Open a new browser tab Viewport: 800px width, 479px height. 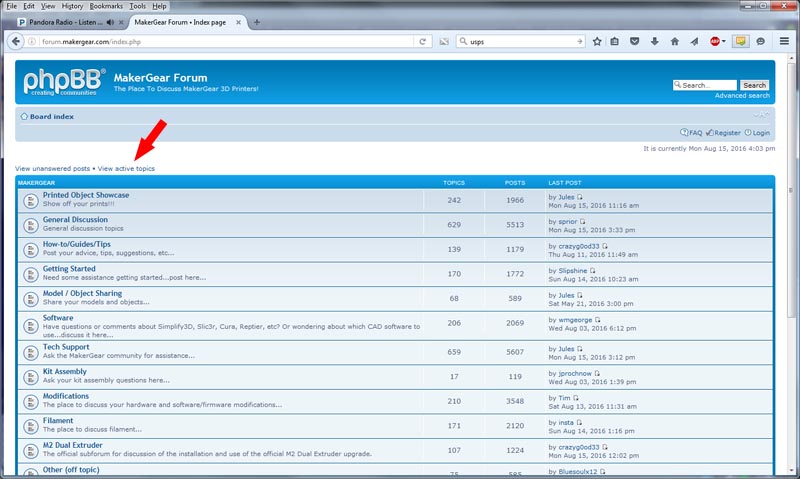[x=257, y=22]
